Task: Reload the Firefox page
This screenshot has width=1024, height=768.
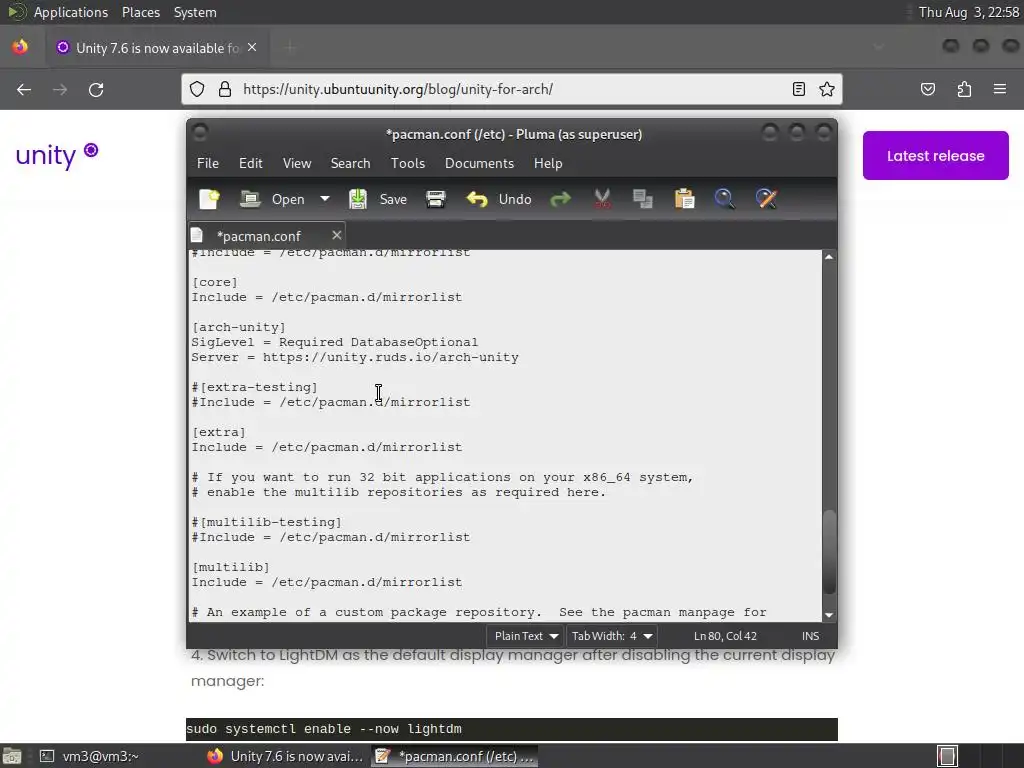Action: 96,89
